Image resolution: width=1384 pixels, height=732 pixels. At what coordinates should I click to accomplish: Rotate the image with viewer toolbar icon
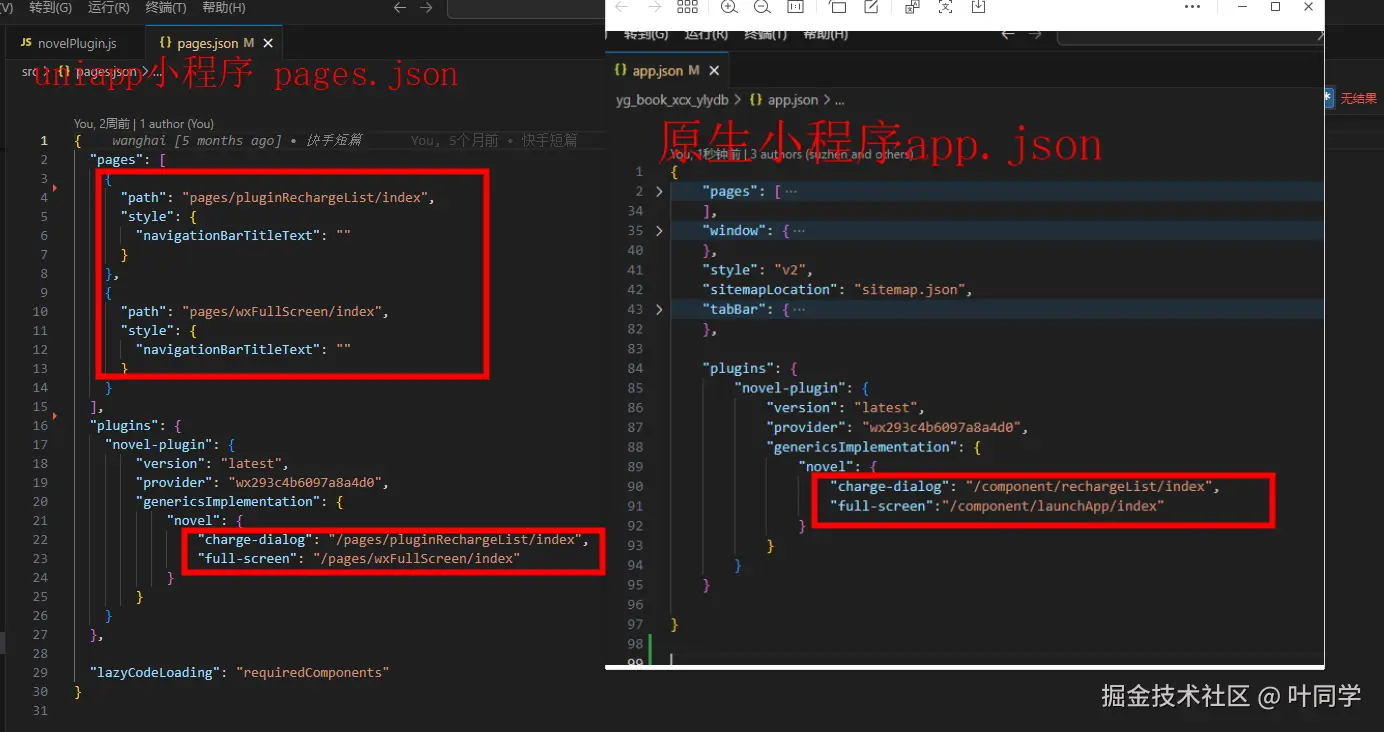(838, 7)
